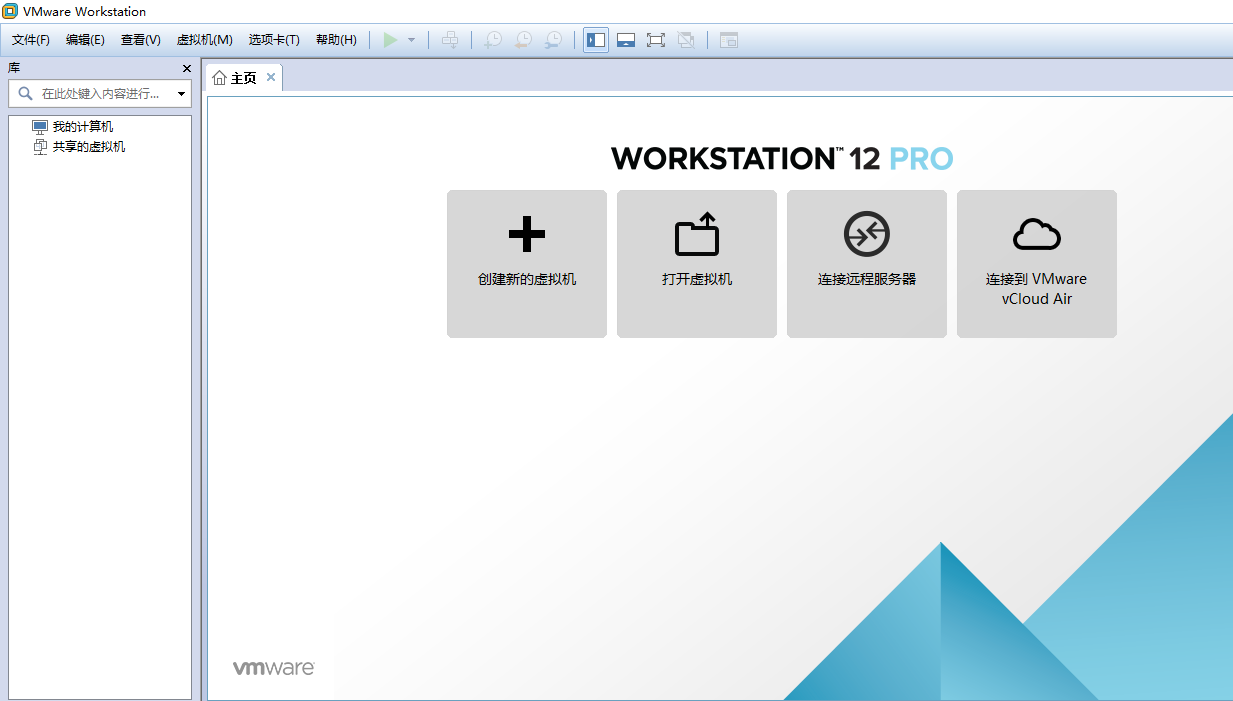The height and width of the screenshot is (701, 1233).
Task: Open the library search filter dropdown arrow
Action: (181, 94)
